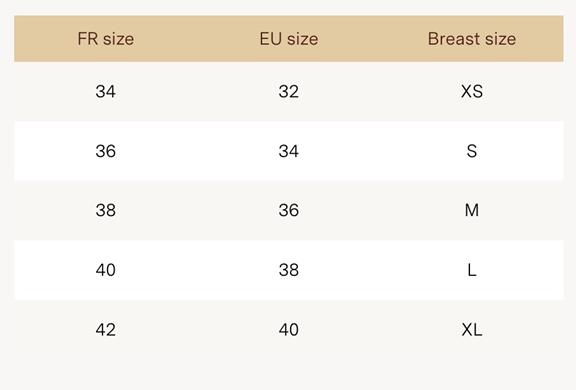Click the Breast size column header

coord(472,39)
